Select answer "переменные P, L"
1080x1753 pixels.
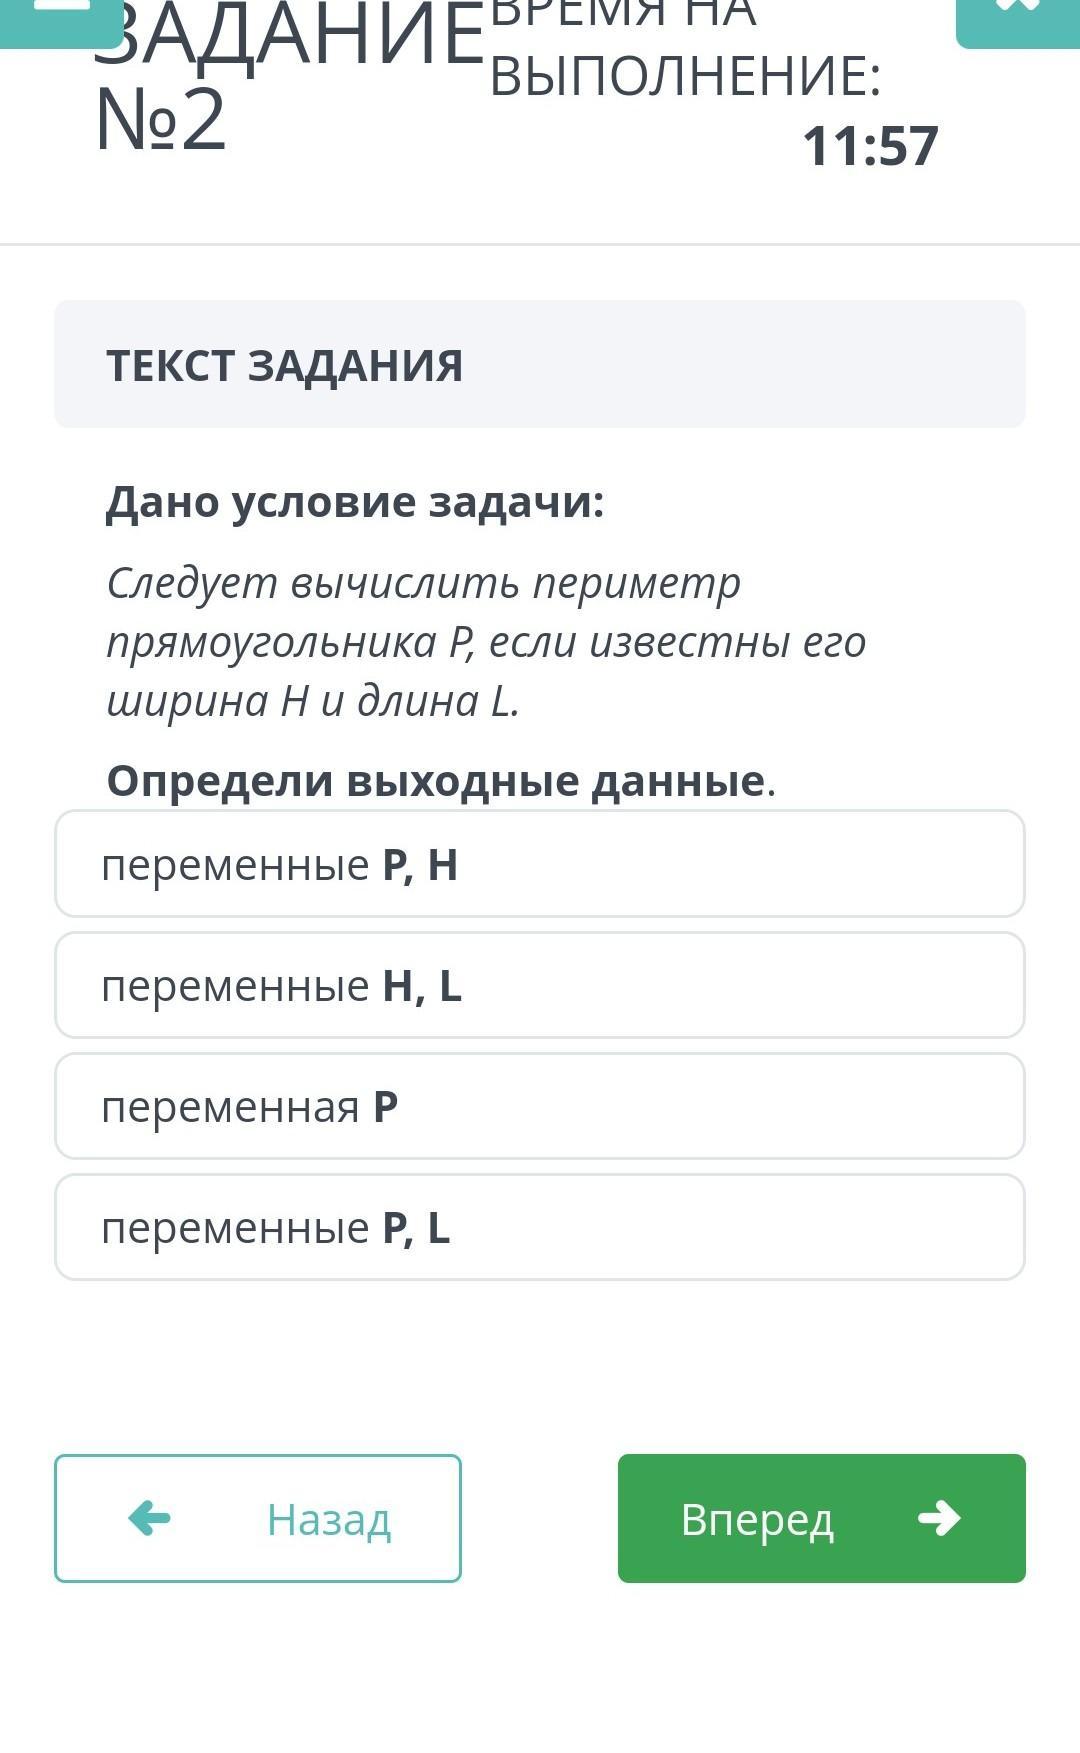(540, 1228)
